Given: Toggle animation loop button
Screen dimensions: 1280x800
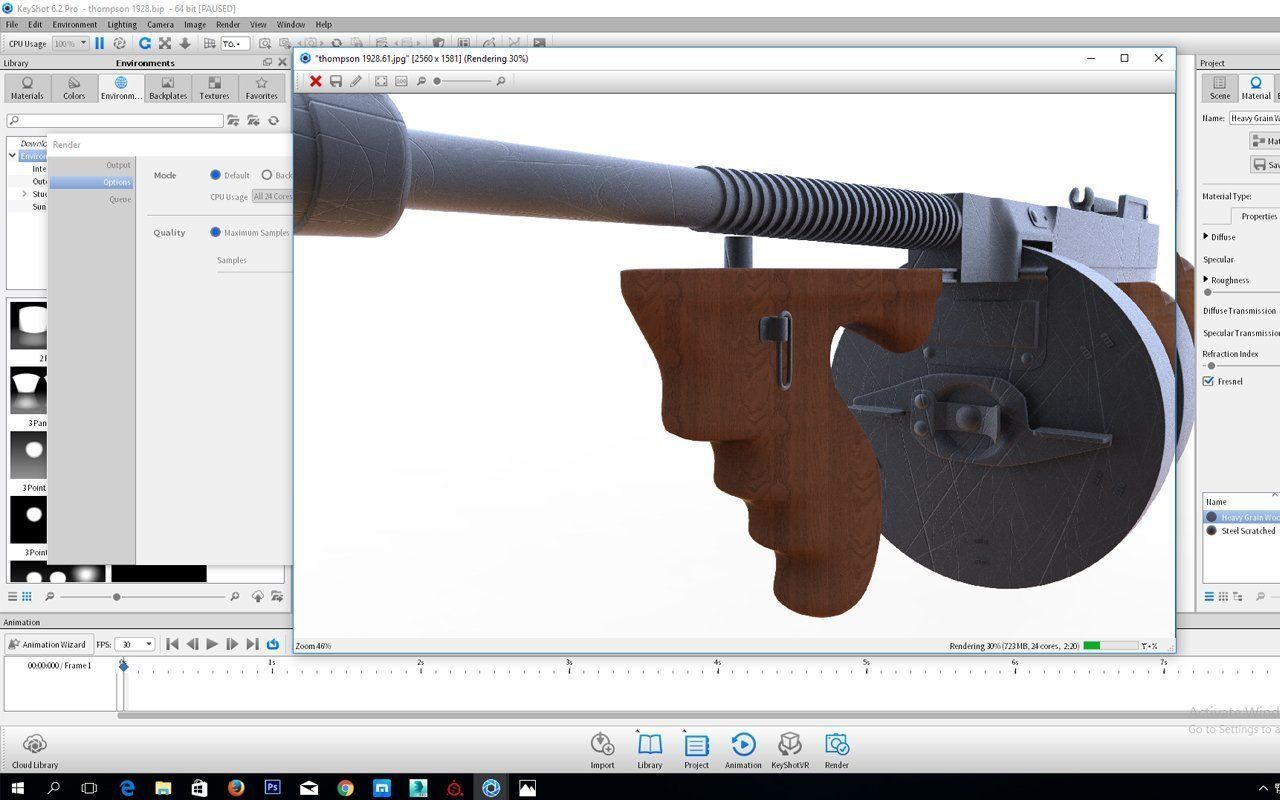Looking at the screenshot, I should tap(272, 644).
